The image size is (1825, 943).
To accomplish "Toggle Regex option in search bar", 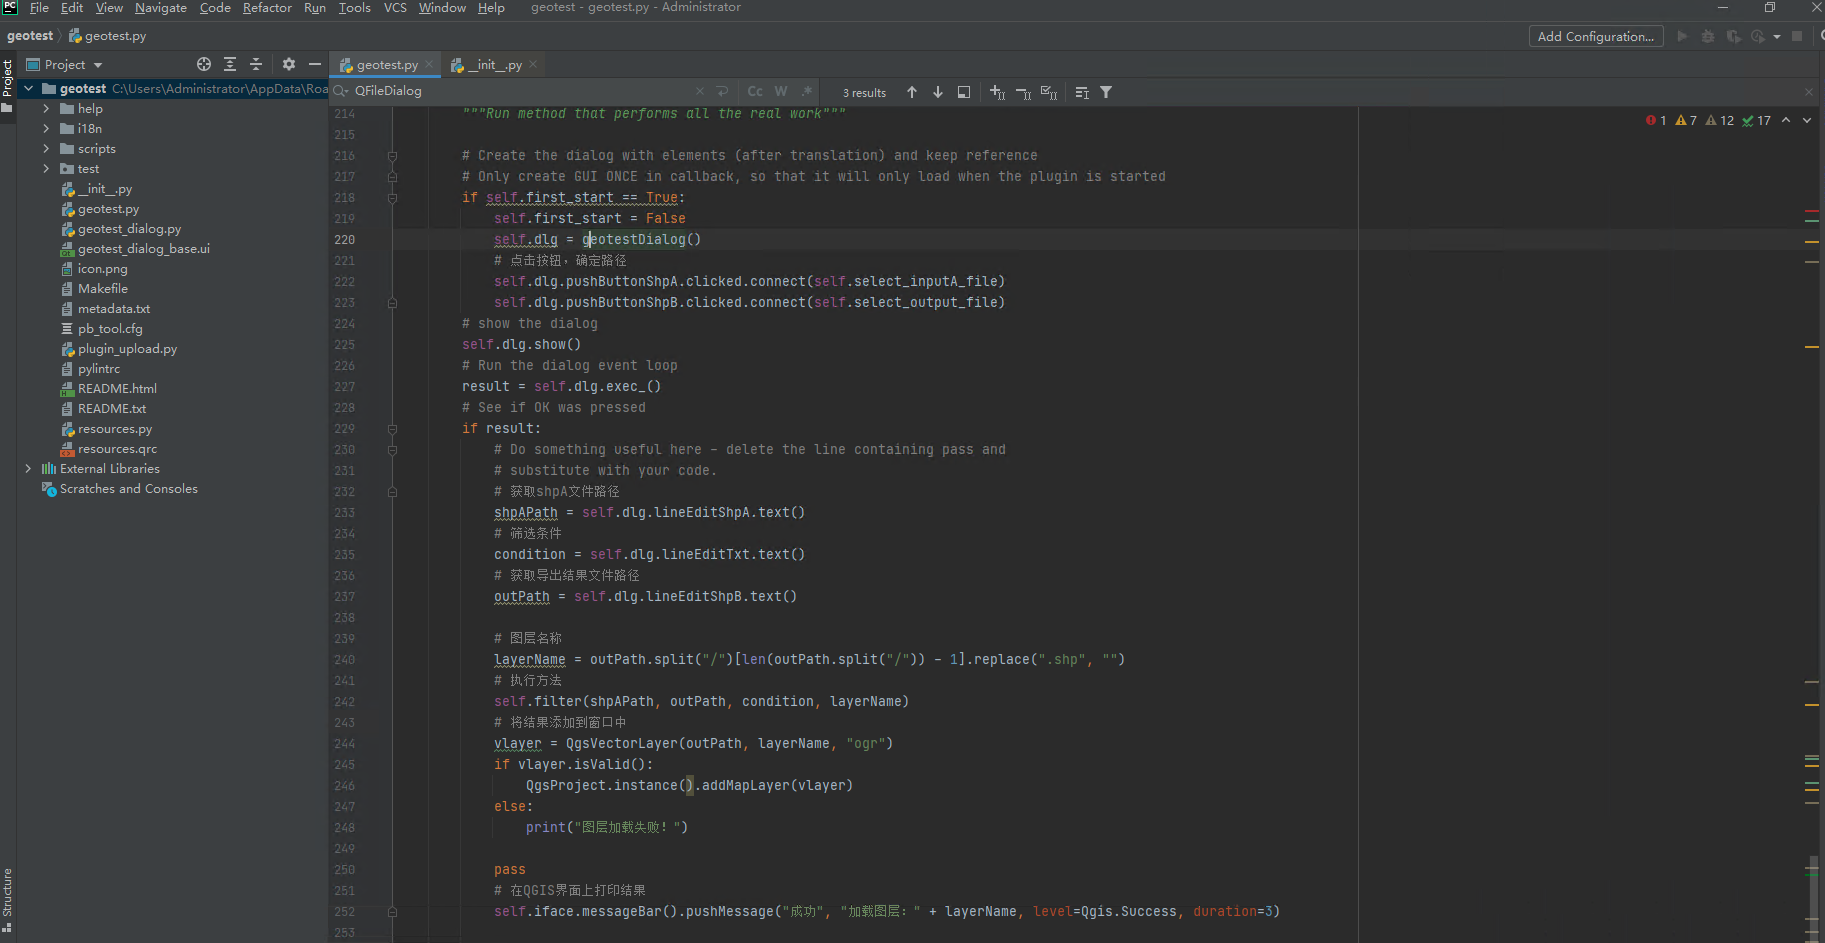I will pos(807,91).
